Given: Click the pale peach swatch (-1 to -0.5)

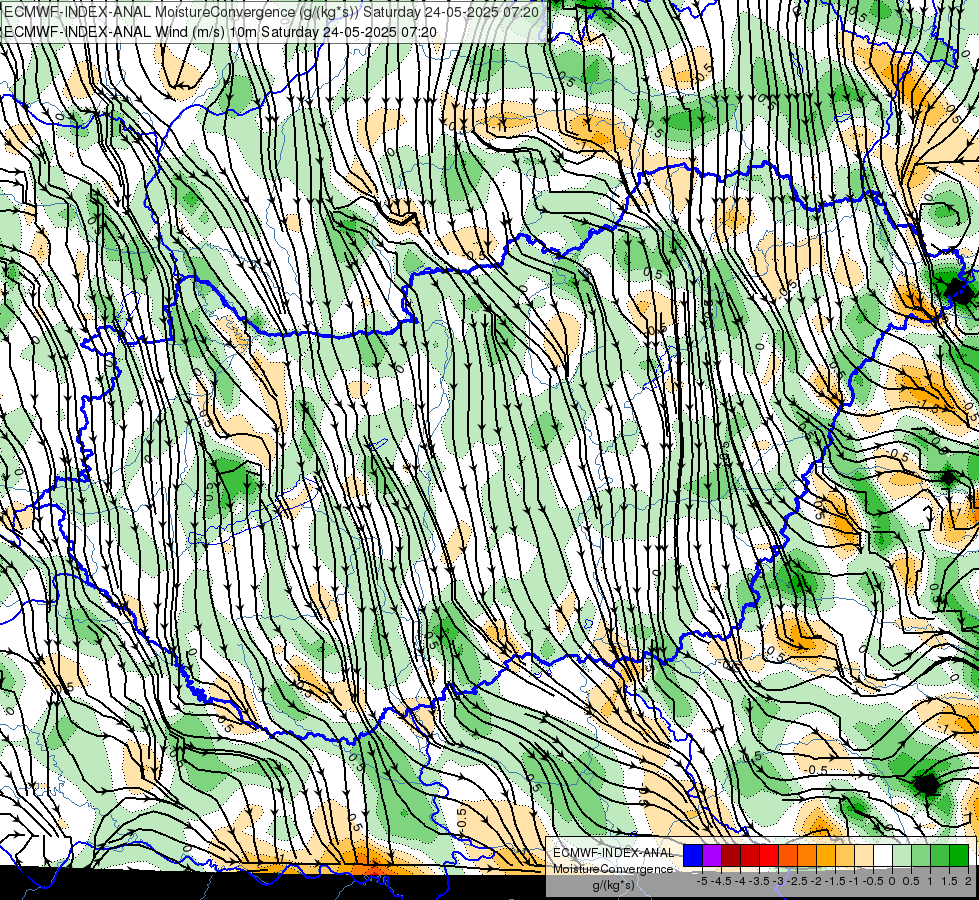Looking at the screenshot, I should [864, 855].
